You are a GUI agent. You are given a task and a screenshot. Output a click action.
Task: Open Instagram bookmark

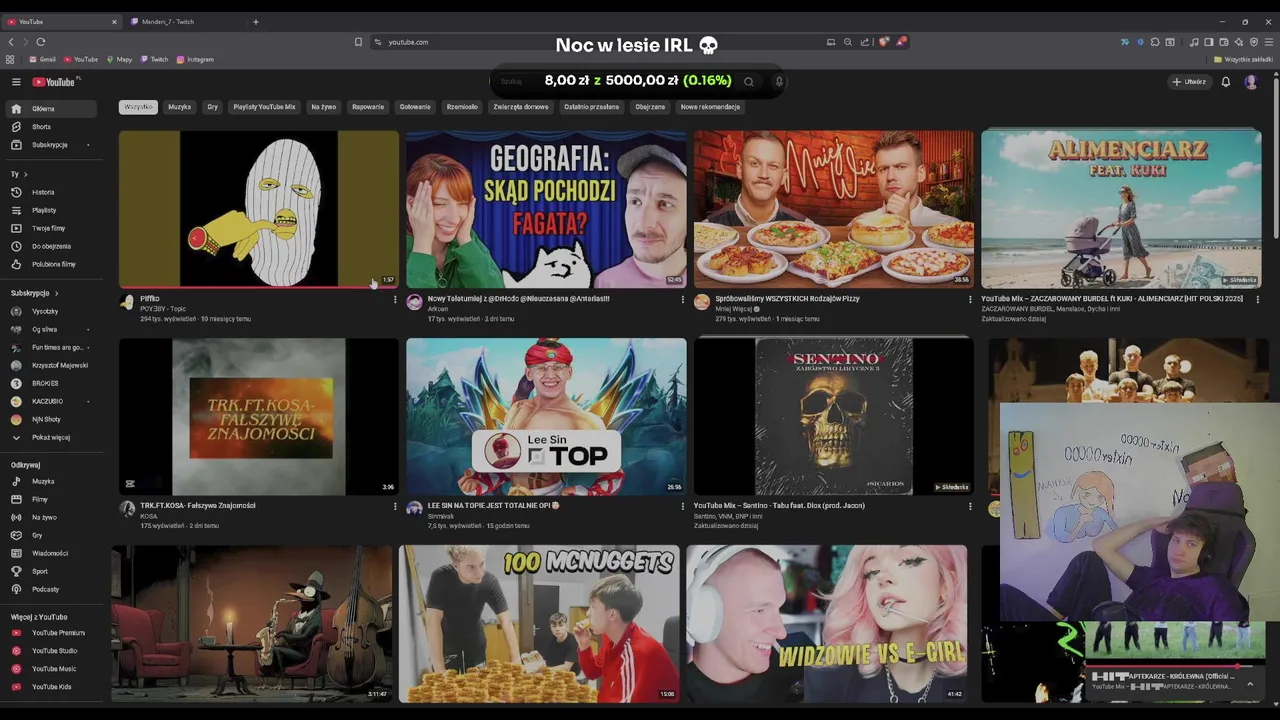(195, 59)
